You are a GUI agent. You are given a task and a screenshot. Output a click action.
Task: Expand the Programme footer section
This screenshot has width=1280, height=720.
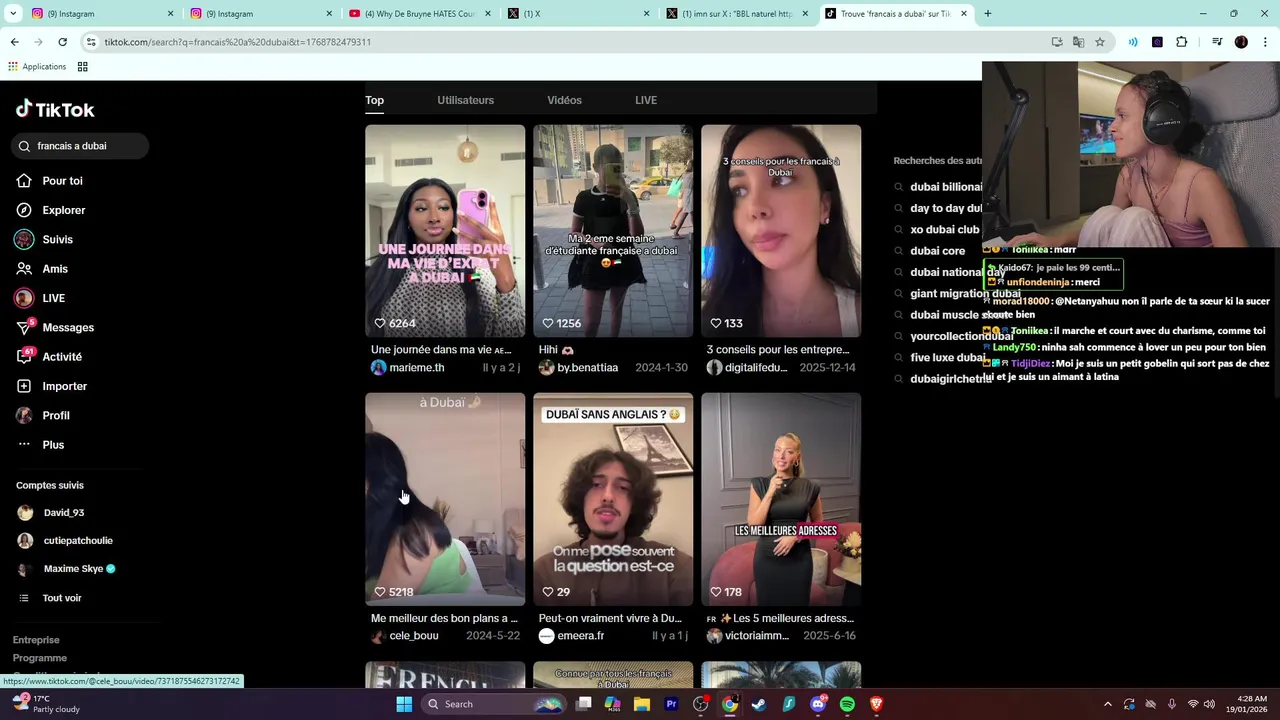(40, 658)
